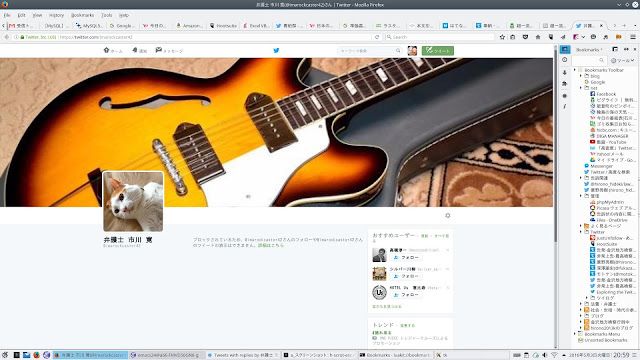
Task: Click HOTEL Us round avatar
Action: coord(379,292)
